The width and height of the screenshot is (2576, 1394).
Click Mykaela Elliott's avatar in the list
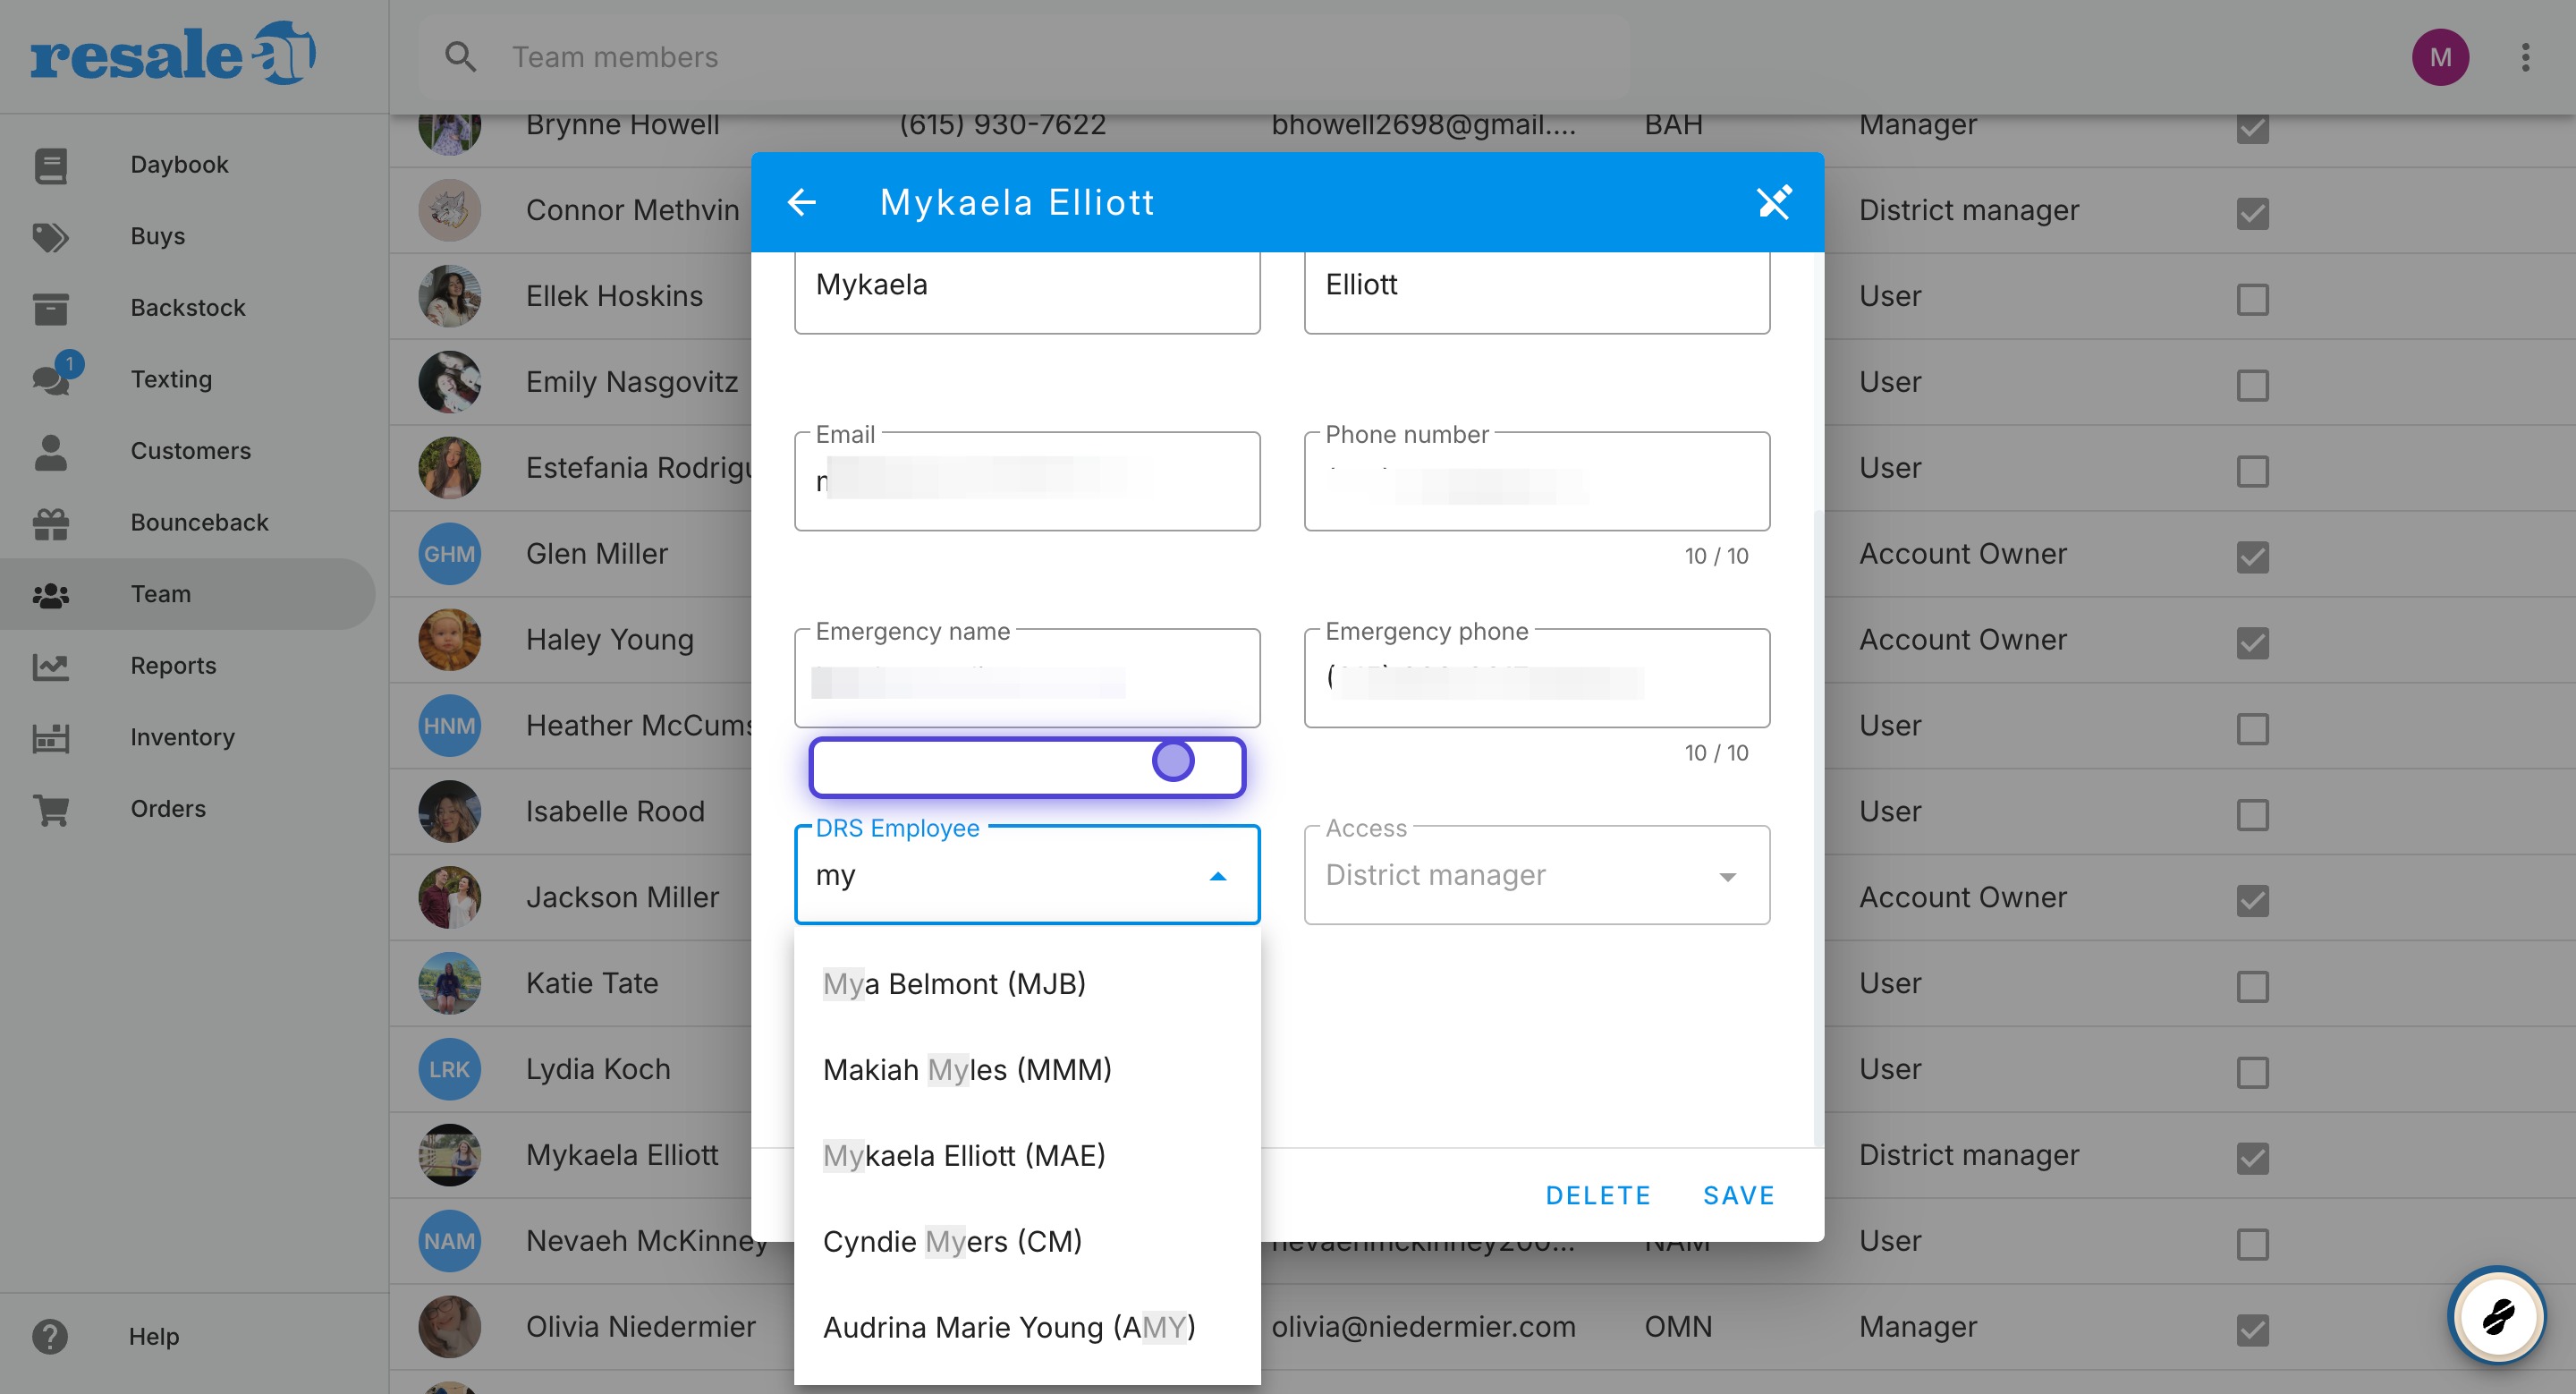click(449, 1156)
